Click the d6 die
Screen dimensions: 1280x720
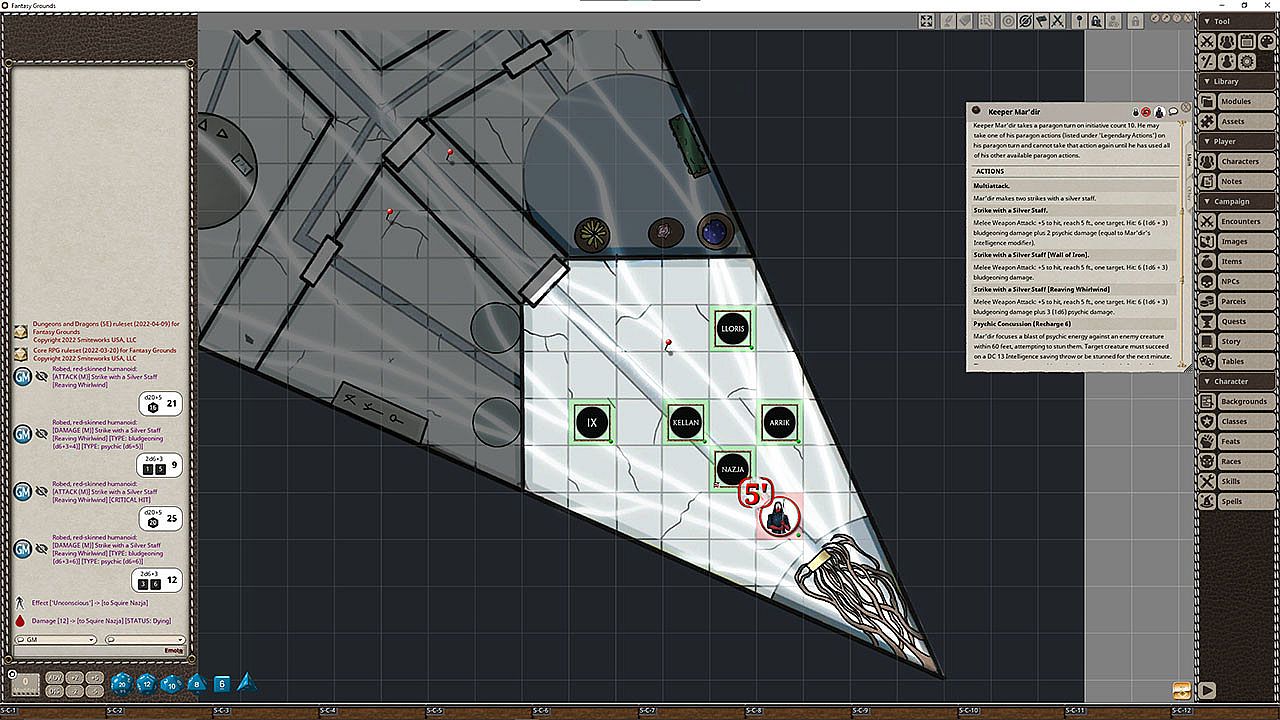tap(222, 684)
